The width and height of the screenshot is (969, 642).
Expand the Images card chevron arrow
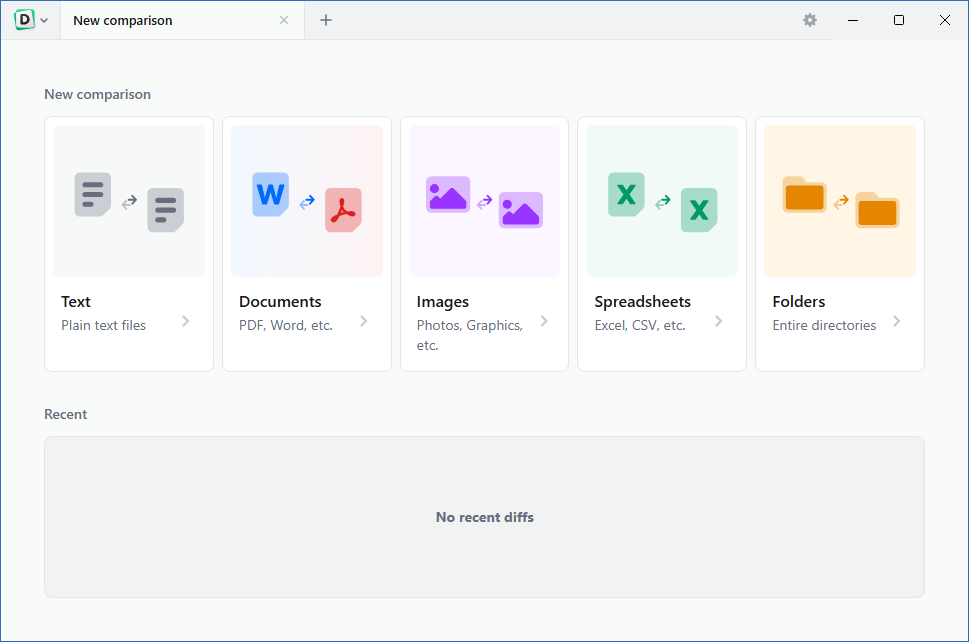point(544,321)
